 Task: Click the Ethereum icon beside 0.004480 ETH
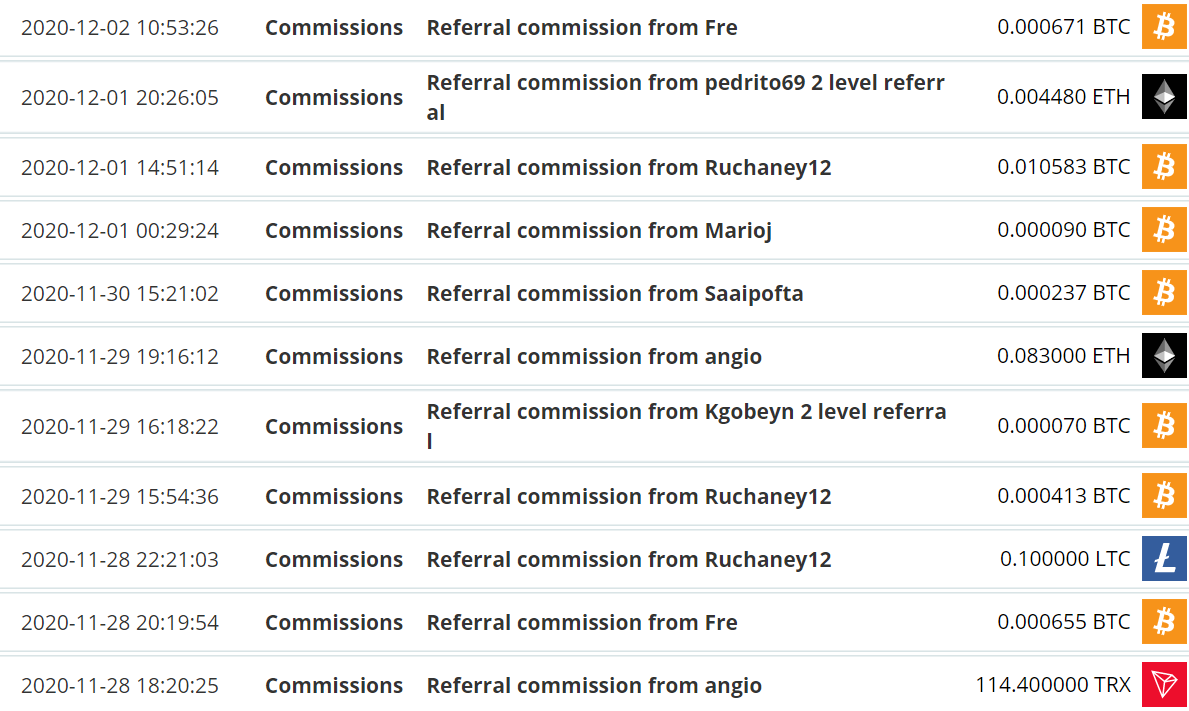1164,96
